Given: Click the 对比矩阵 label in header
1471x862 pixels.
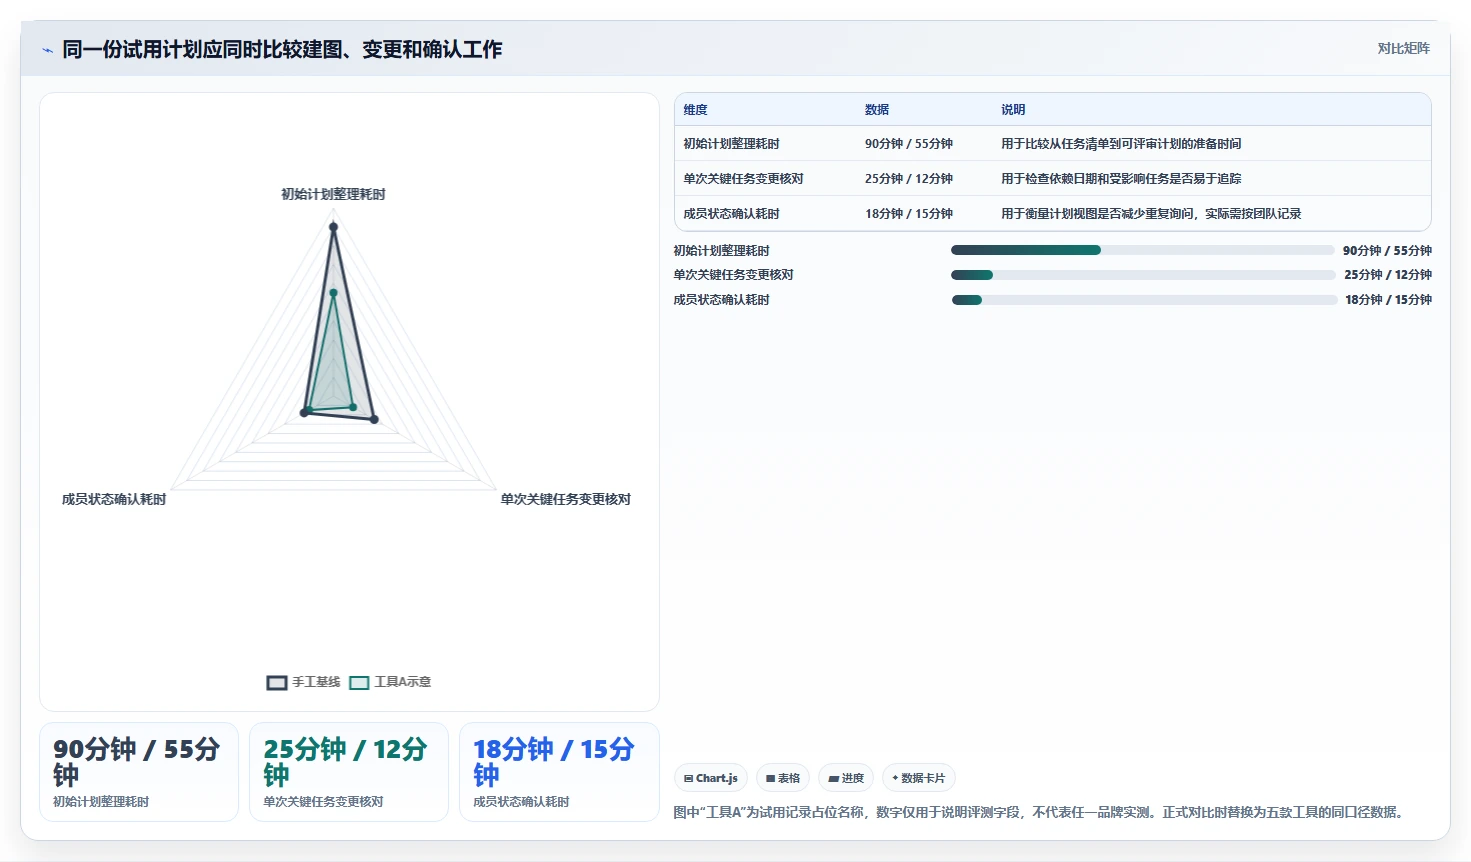Looking at the screenshot, I should tap(1403, 48).
